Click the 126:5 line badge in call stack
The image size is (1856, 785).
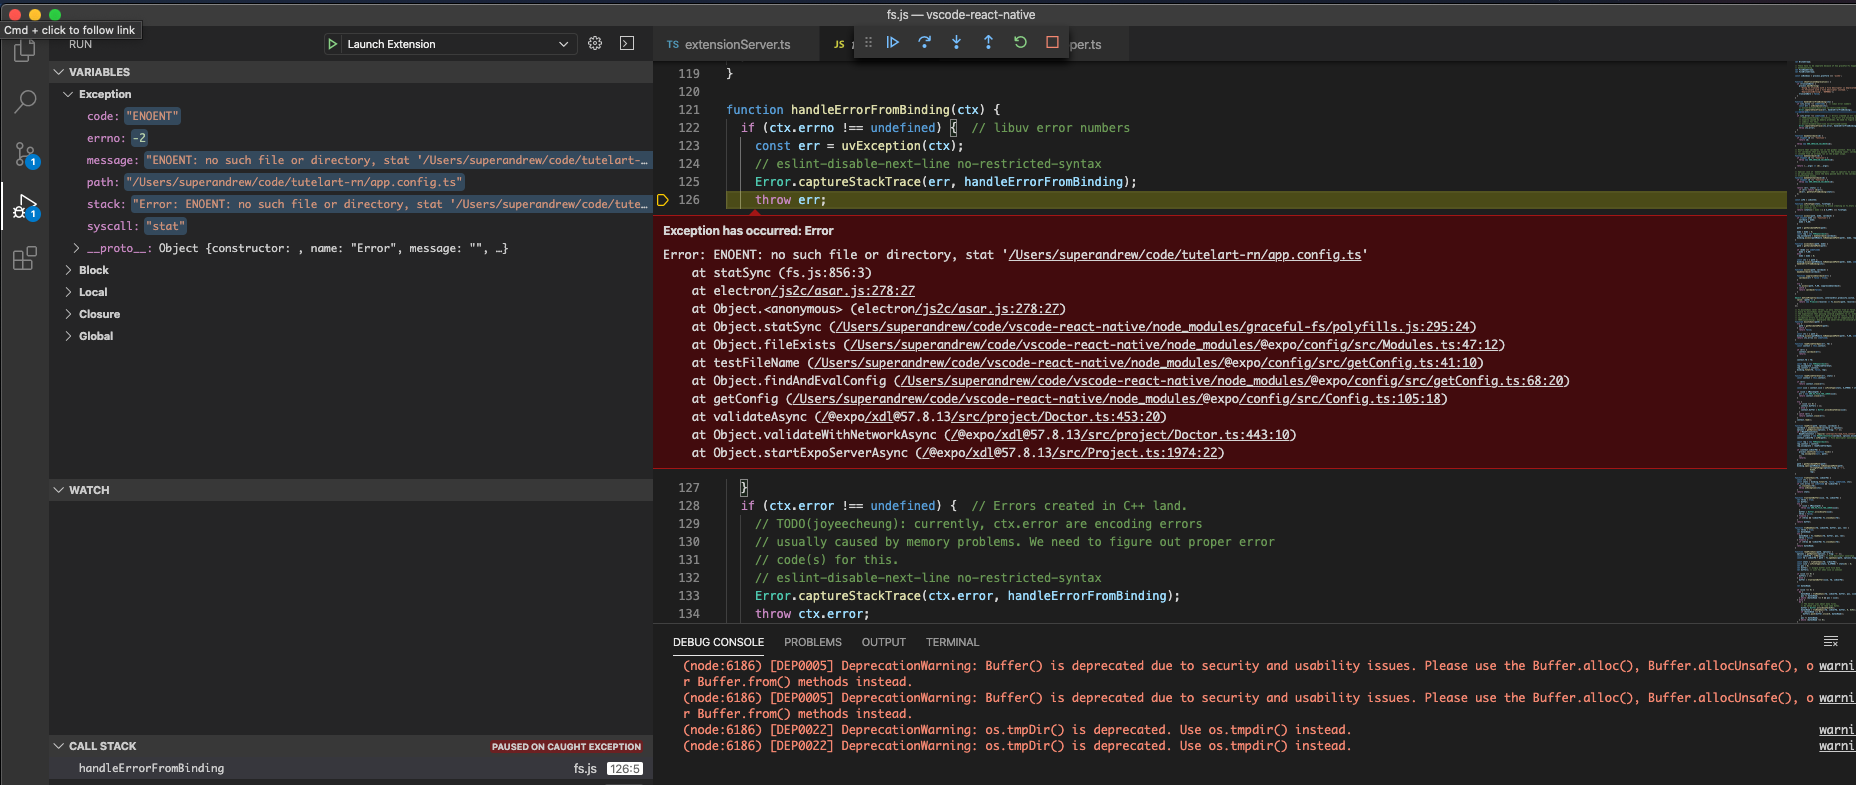click(625, 769)
